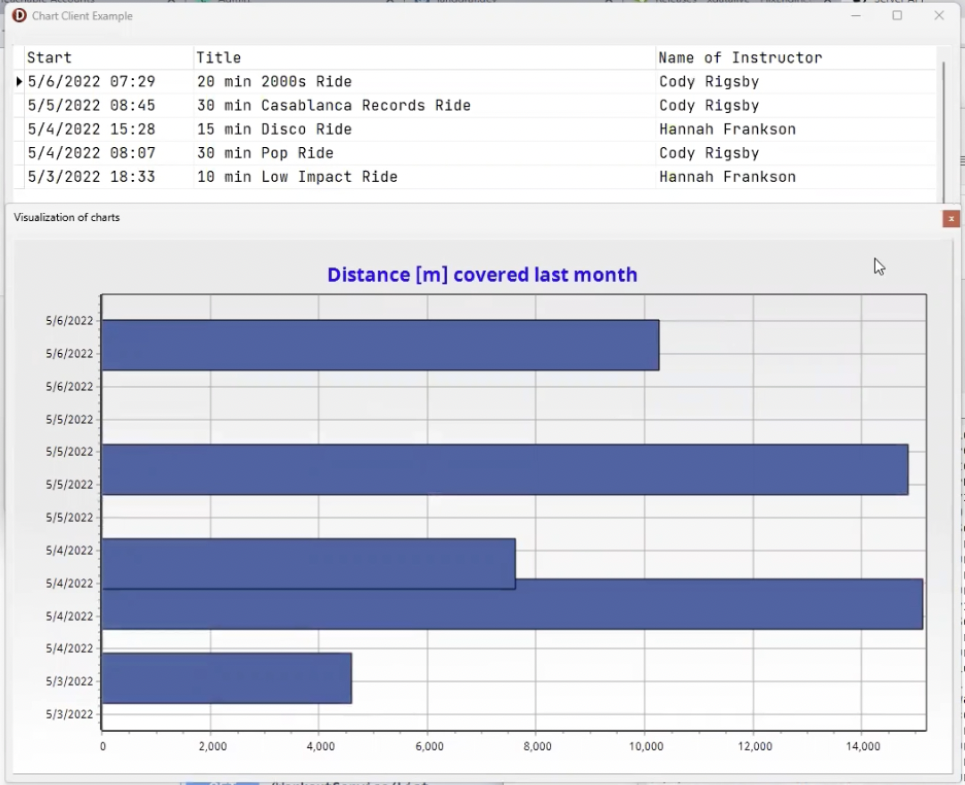Viewport: 965px width, 785px height.
Task: Click Cody Rigsby in the Casablanca Records row
Action: click(709, 105)
